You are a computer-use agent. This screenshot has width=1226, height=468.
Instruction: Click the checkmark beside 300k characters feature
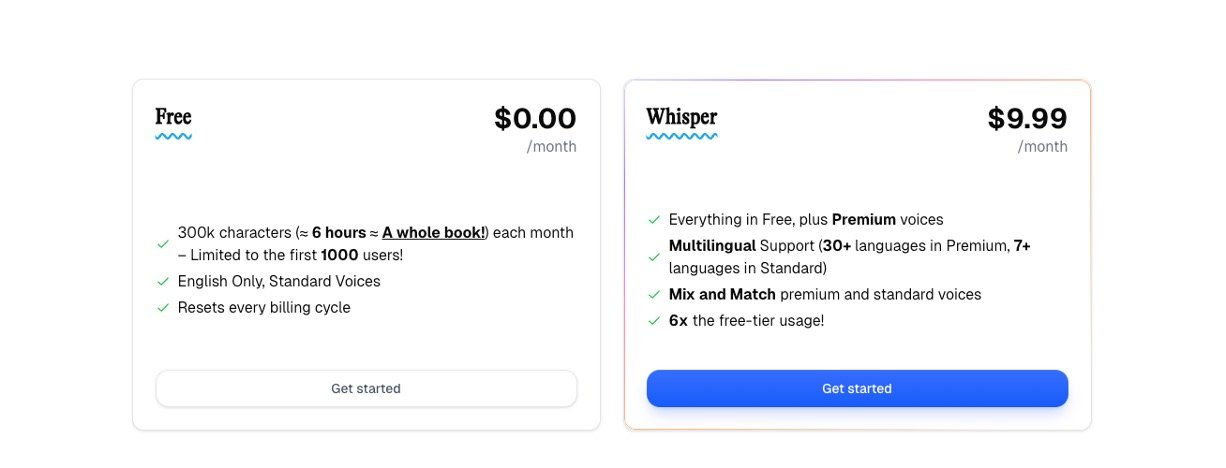tap(162, 243)
